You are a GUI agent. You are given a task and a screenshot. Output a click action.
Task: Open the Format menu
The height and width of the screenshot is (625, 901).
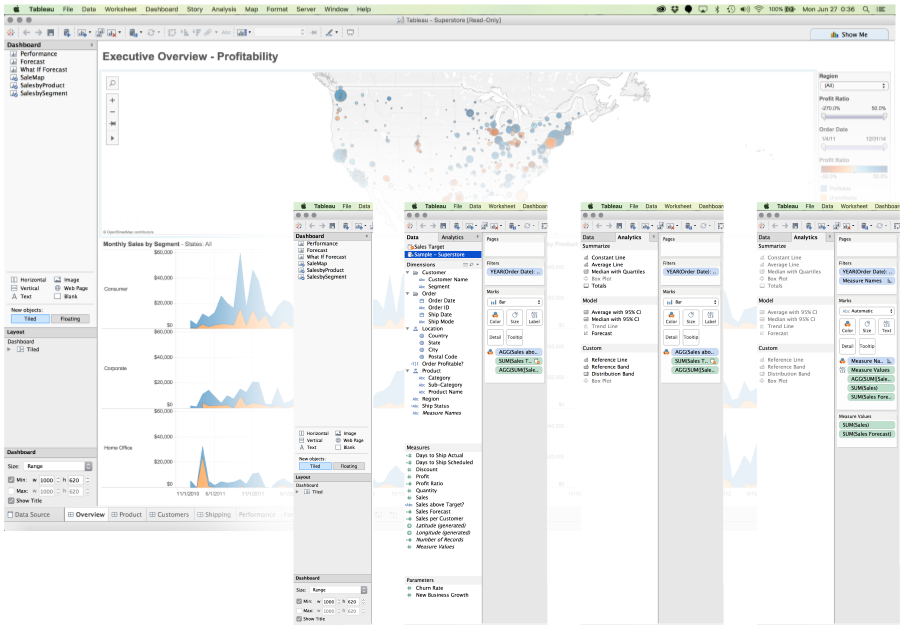pyautogui.click(x=276, y=9)
